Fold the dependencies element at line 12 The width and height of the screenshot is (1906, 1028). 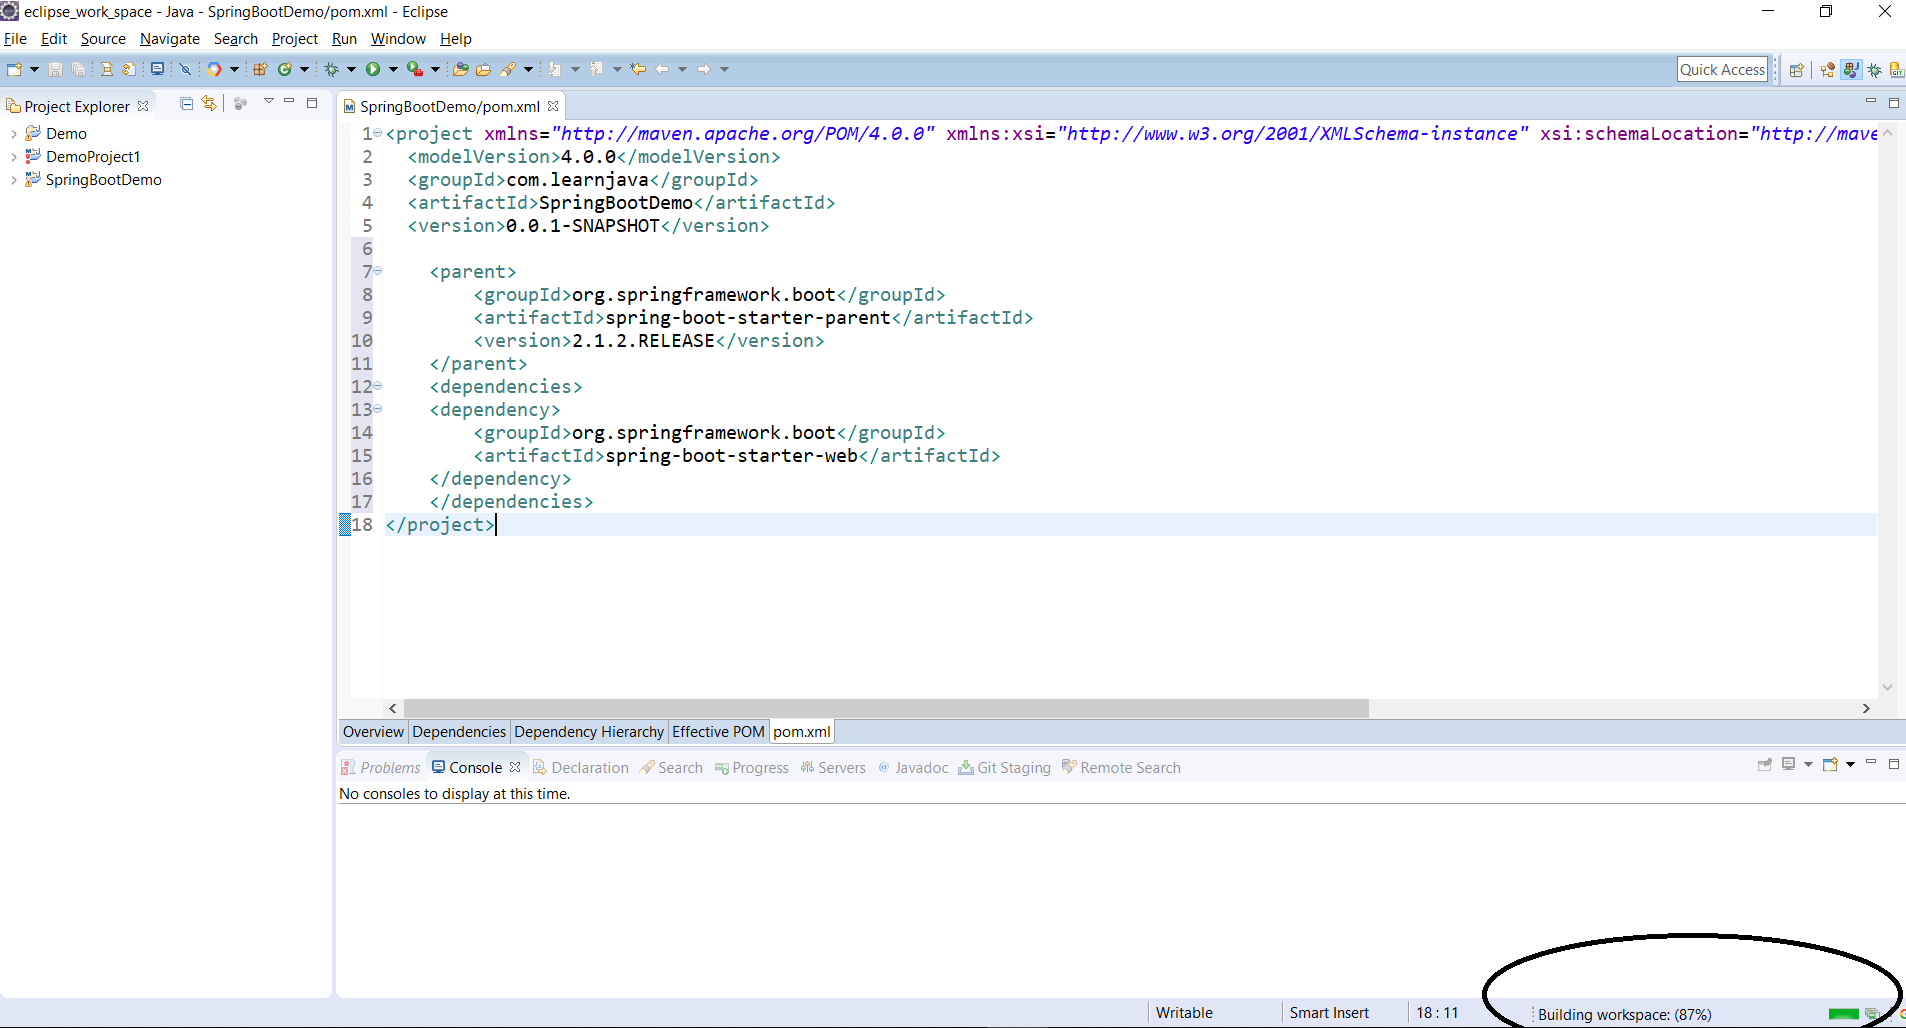[378, 386]
